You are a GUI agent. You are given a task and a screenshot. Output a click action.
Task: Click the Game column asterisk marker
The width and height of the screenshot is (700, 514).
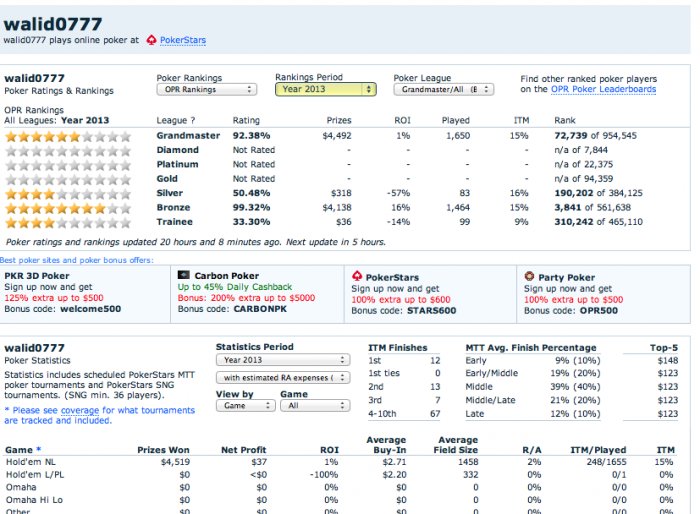click(x=38, y=449)
